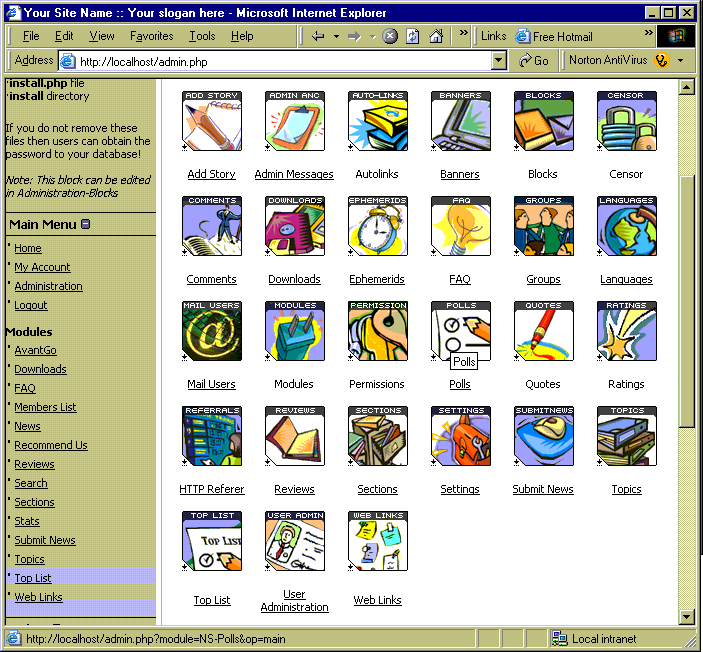Collapse the Main Menu block toggle
The image size is (703, 652).
tap(86, 224)
